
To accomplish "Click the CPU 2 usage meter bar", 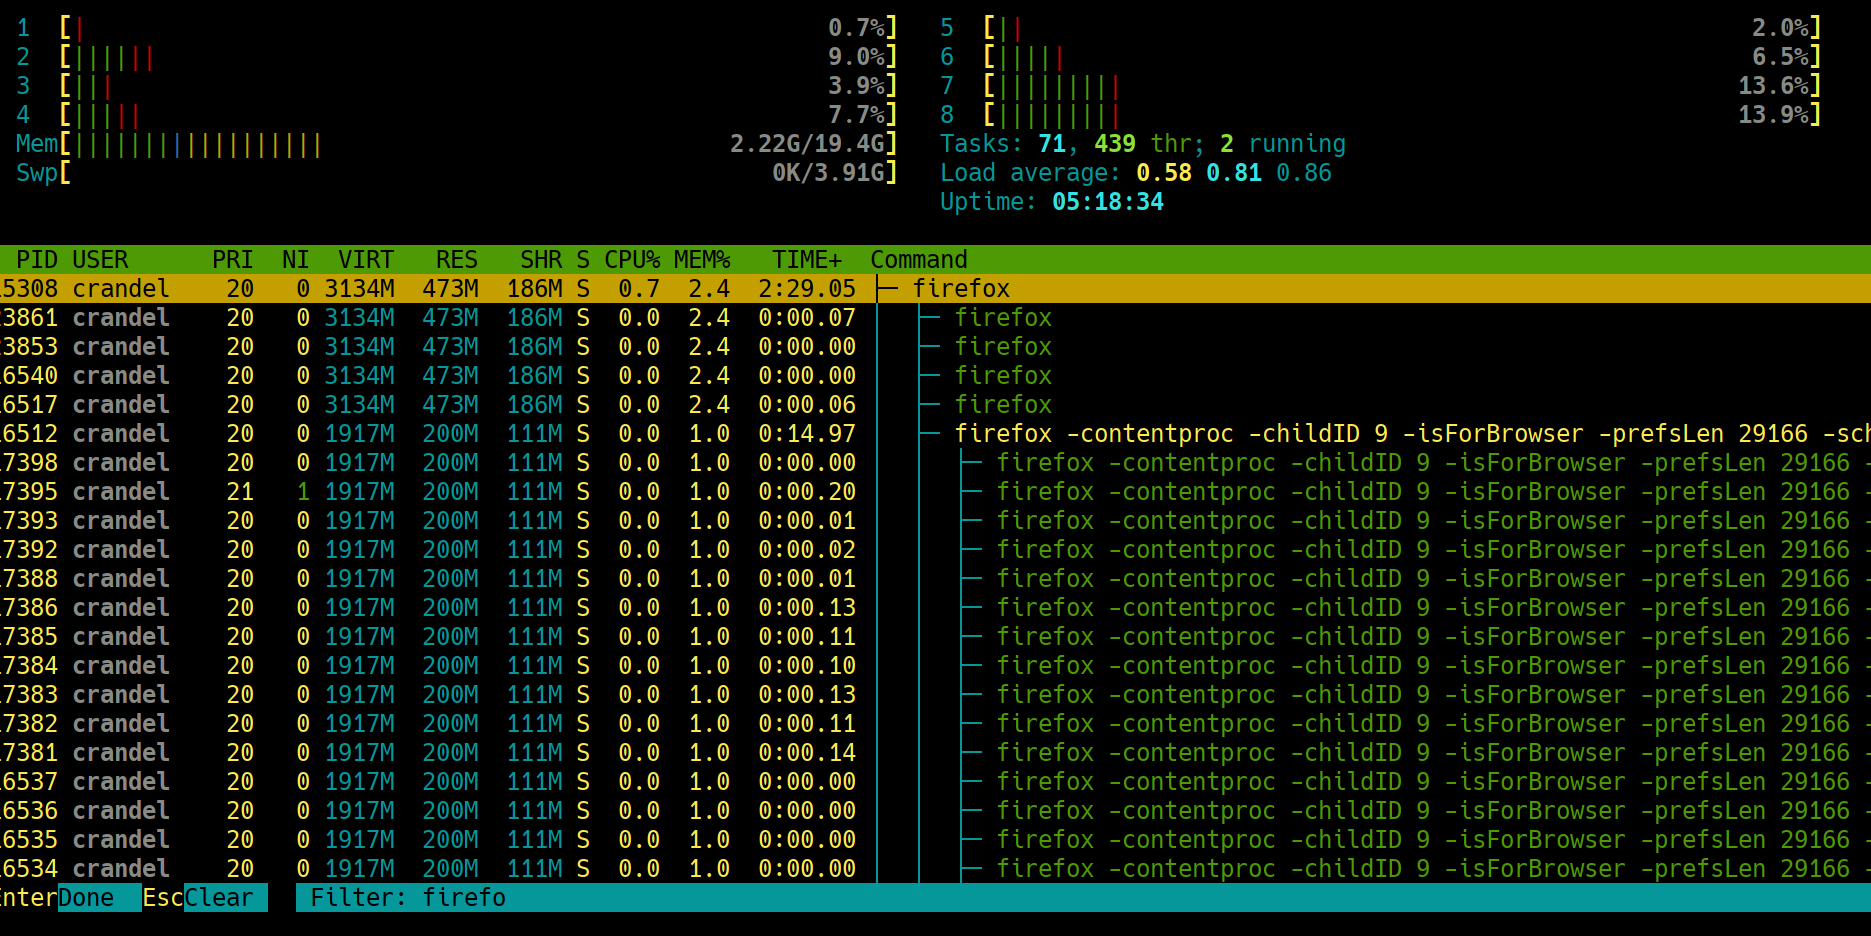I will (457, 57).
